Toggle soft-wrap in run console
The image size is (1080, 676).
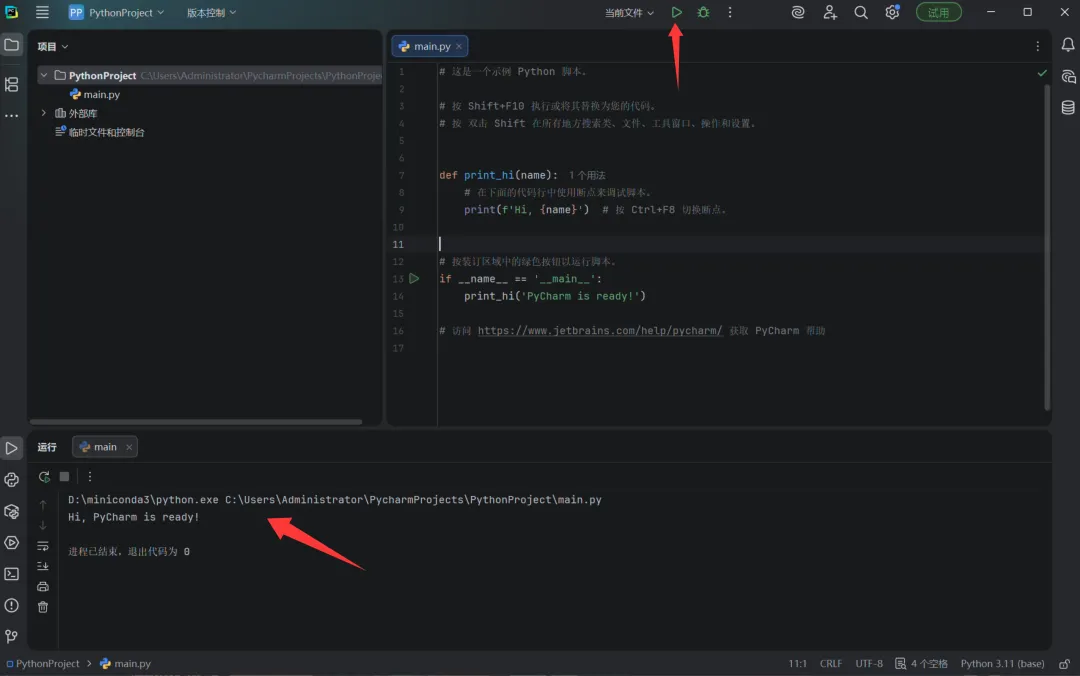point(43,546)
